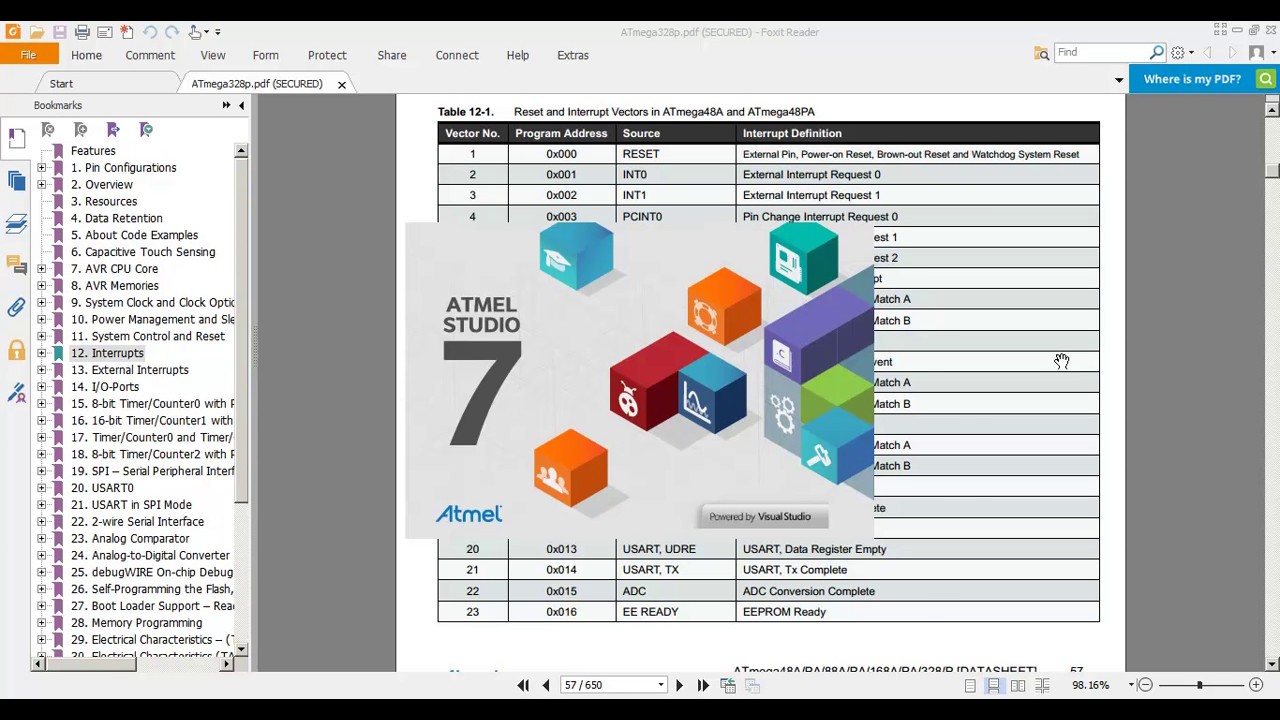Click the green search button beside Where is my PDF
The image size is (1280, 720).
(x=1266, y=79)
